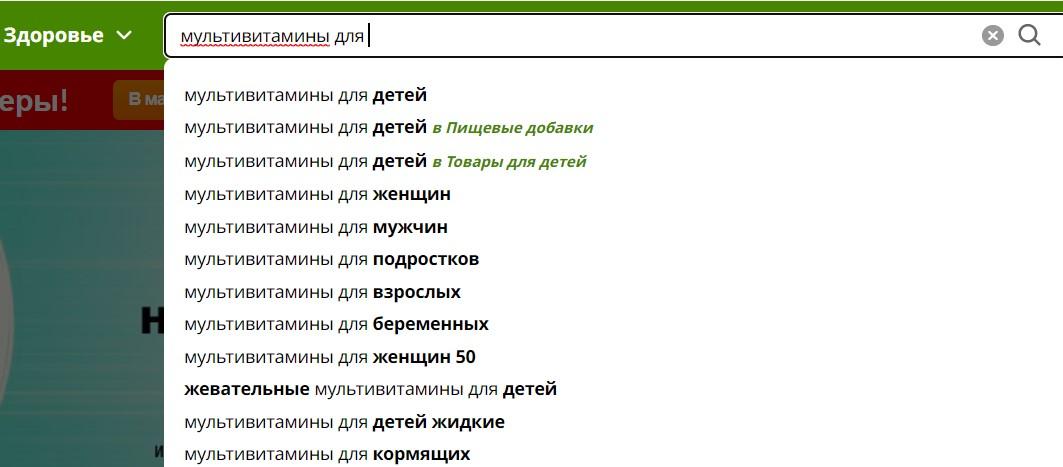Select the suggestion мультивитамины для кормящих
The image size is (1063, 467).
click(x=327, y=454)
